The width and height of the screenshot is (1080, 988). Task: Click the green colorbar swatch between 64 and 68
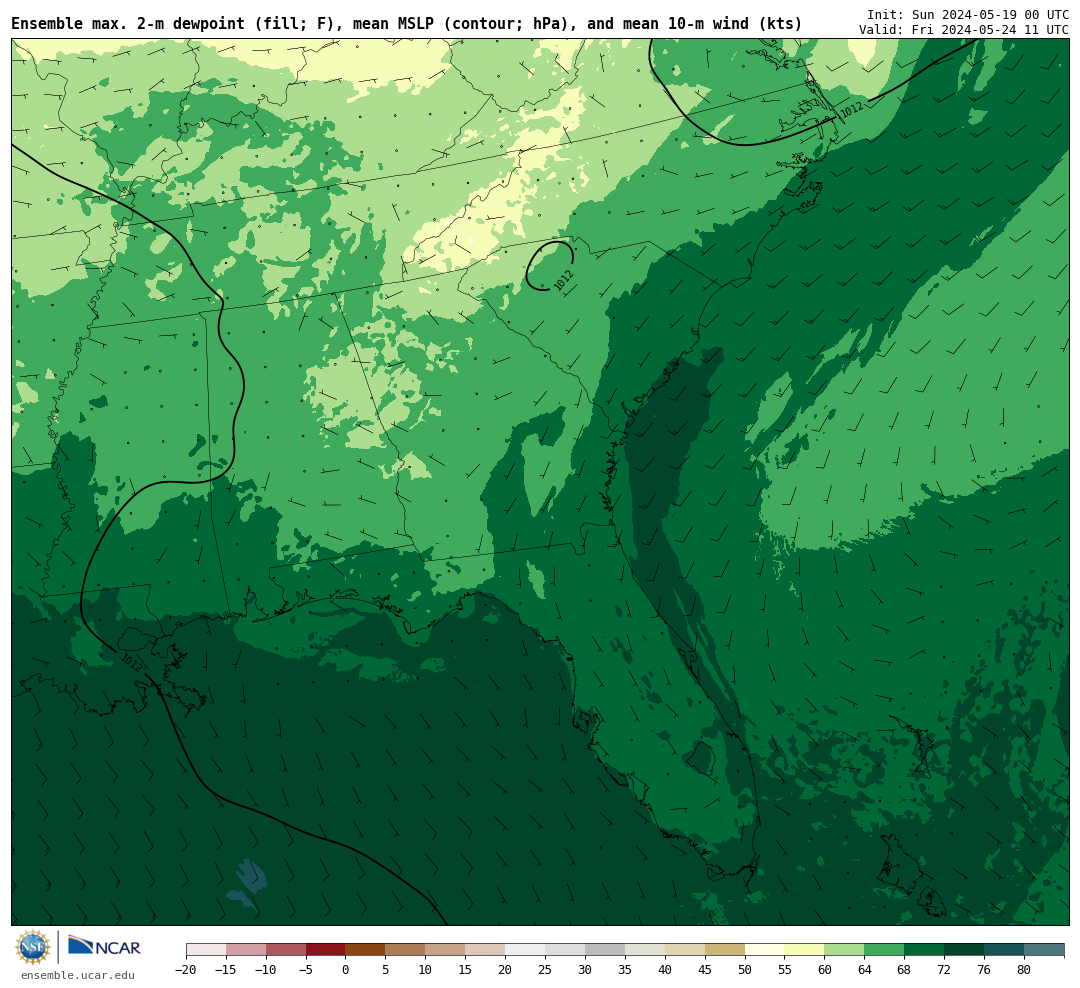pyautogui.click(x=884, y=950)
